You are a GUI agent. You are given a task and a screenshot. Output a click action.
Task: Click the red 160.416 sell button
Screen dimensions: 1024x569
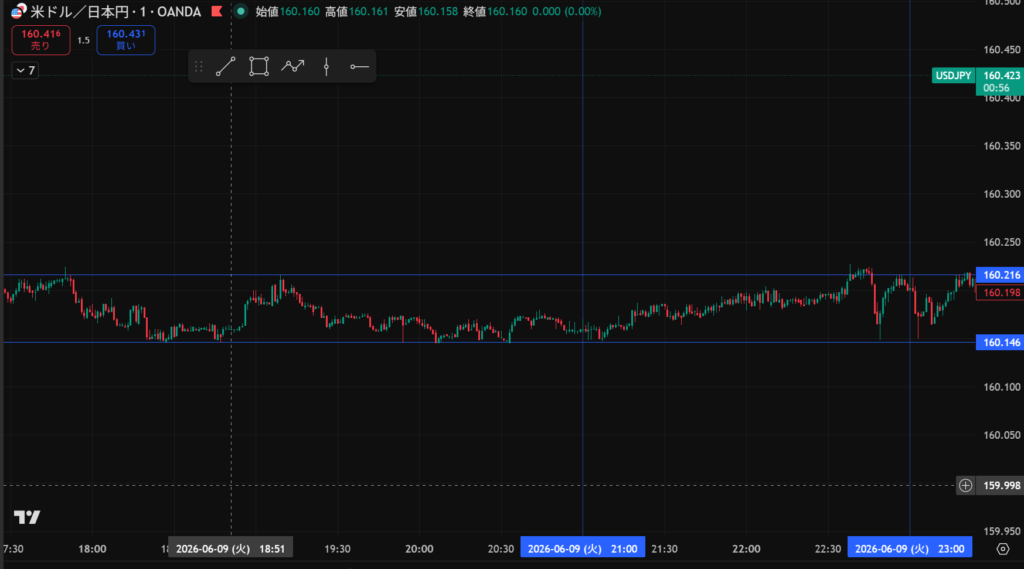point(41,40)
